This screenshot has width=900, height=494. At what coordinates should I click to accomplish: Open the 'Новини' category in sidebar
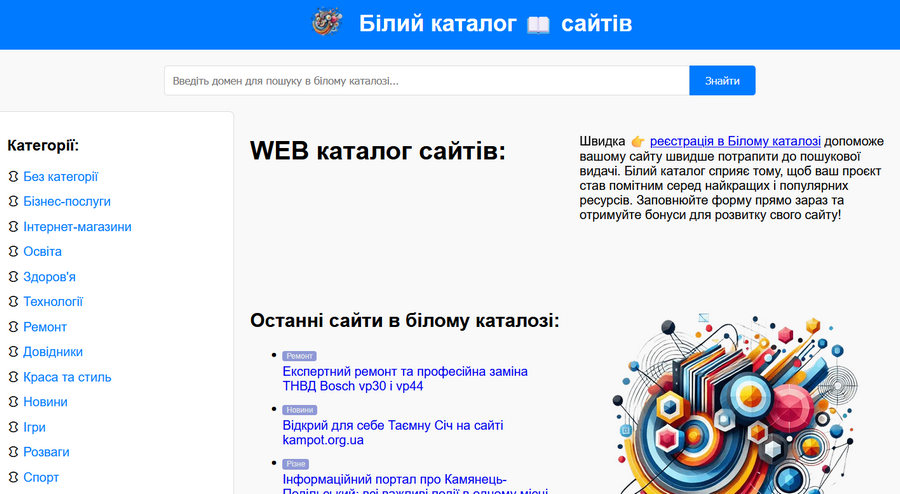click(x=45, y=402)
